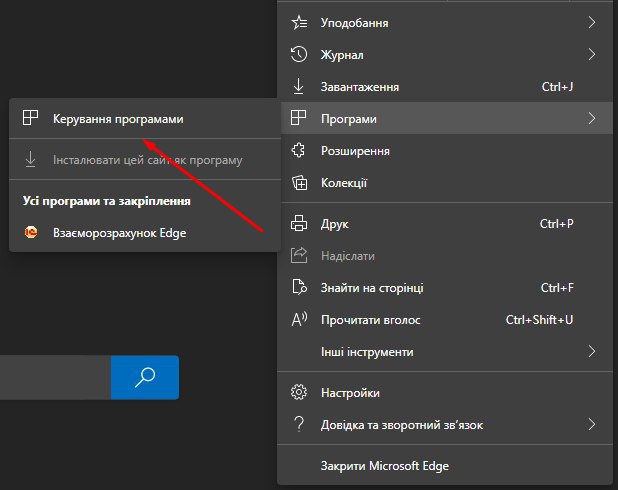Choose Прочитати вголос
The height and width of the screenshot is (490, 618).
[x=445, y=319]
